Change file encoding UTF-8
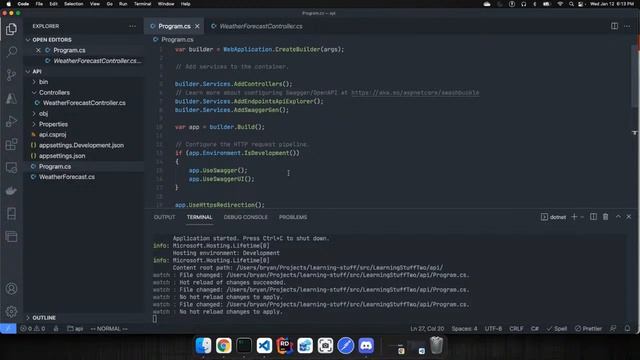640x360 pixels. click(493, 329)
